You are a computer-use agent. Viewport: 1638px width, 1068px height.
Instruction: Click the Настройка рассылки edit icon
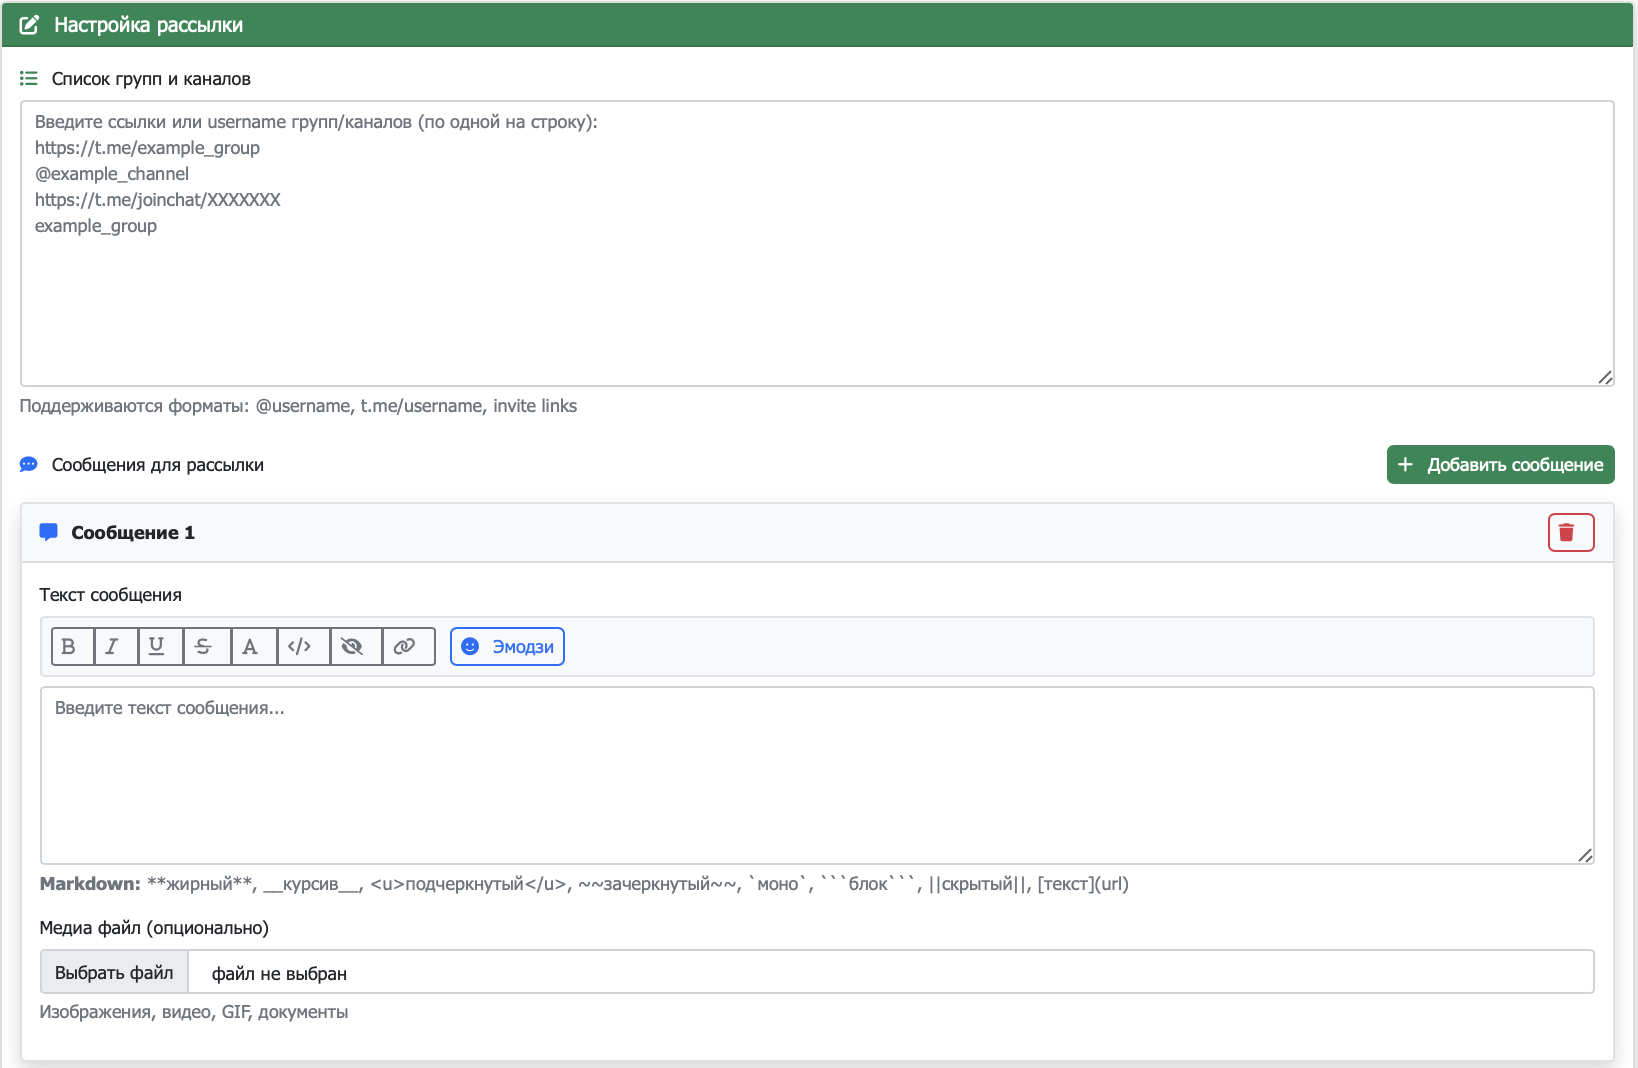[30, 25]
